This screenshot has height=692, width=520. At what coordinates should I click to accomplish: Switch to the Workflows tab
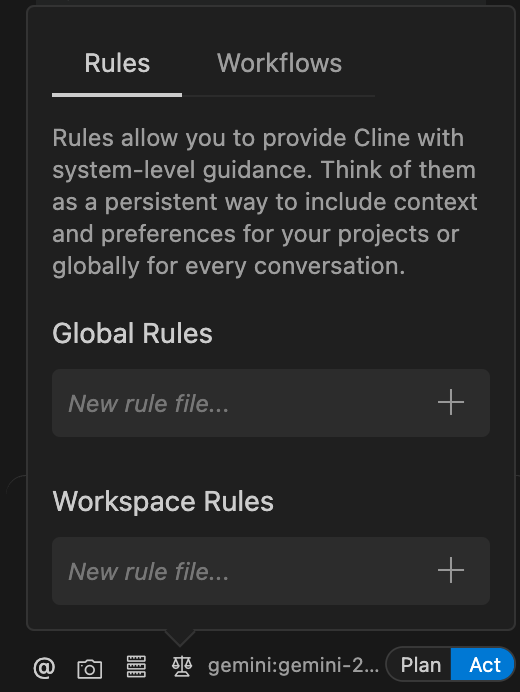coord(279,63)
